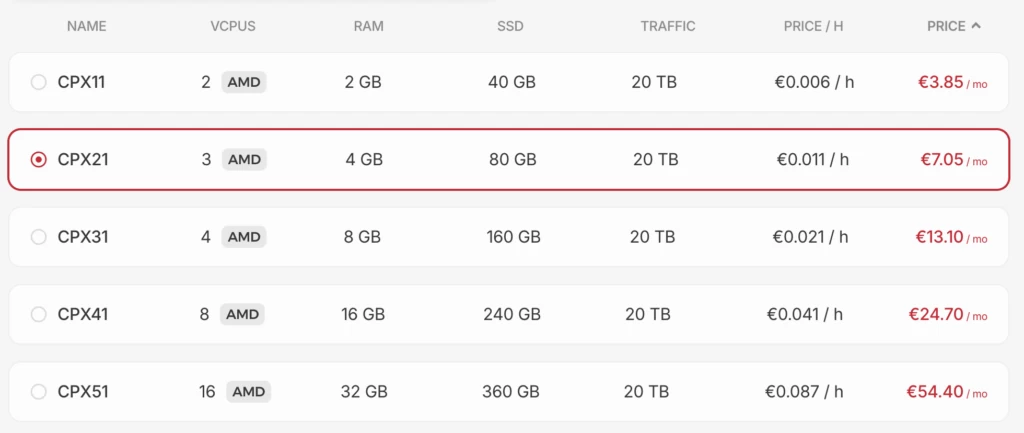The height and width of the screenshot is (433, 1024).
Task: Click the AMD badge in CPX41 row
Action: (x=243, y=314)
